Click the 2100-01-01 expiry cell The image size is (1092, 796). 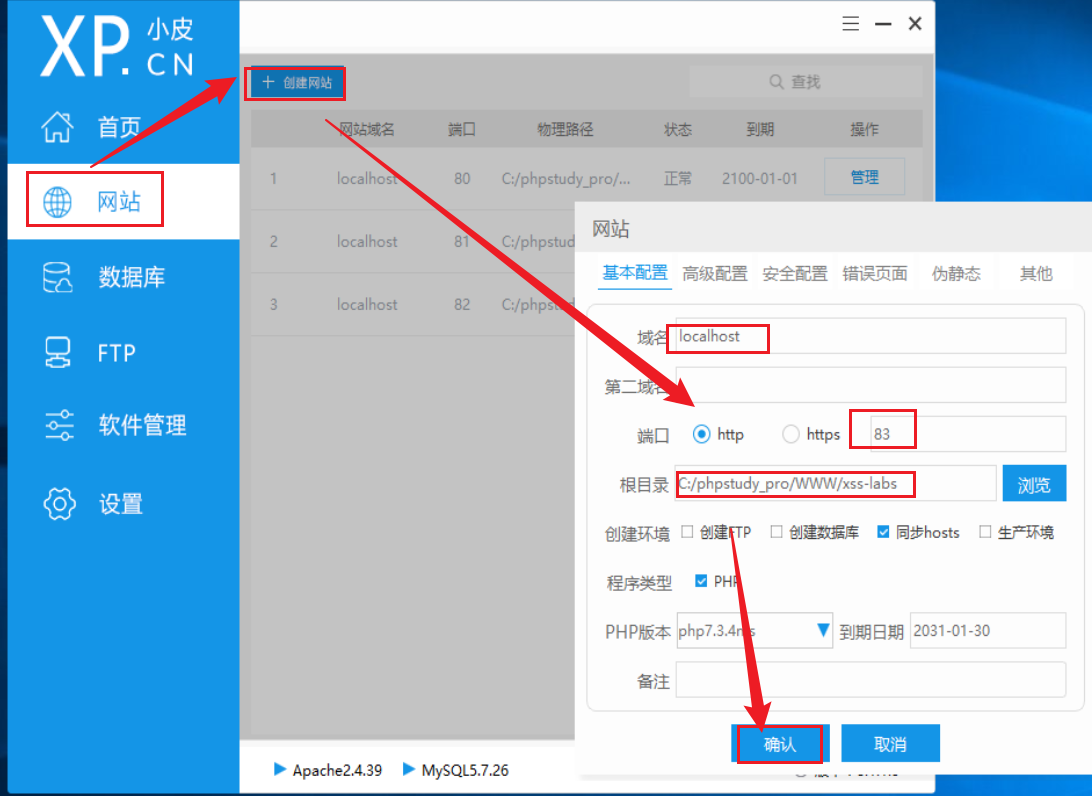pos(759,178)
